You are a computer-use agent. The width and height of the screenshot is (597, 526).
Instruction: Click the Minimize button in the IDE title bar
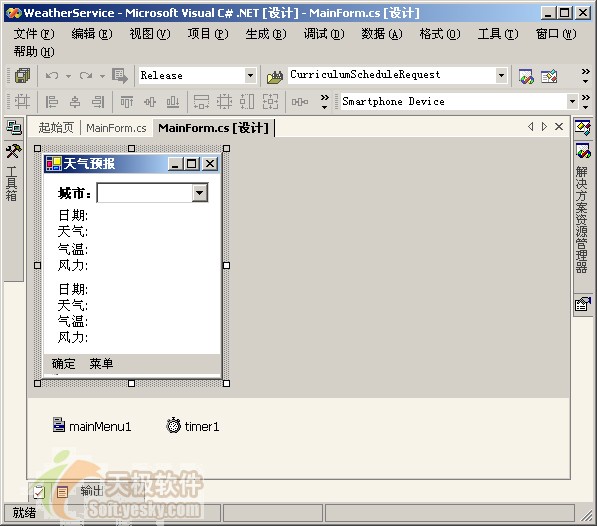(548, 13)
